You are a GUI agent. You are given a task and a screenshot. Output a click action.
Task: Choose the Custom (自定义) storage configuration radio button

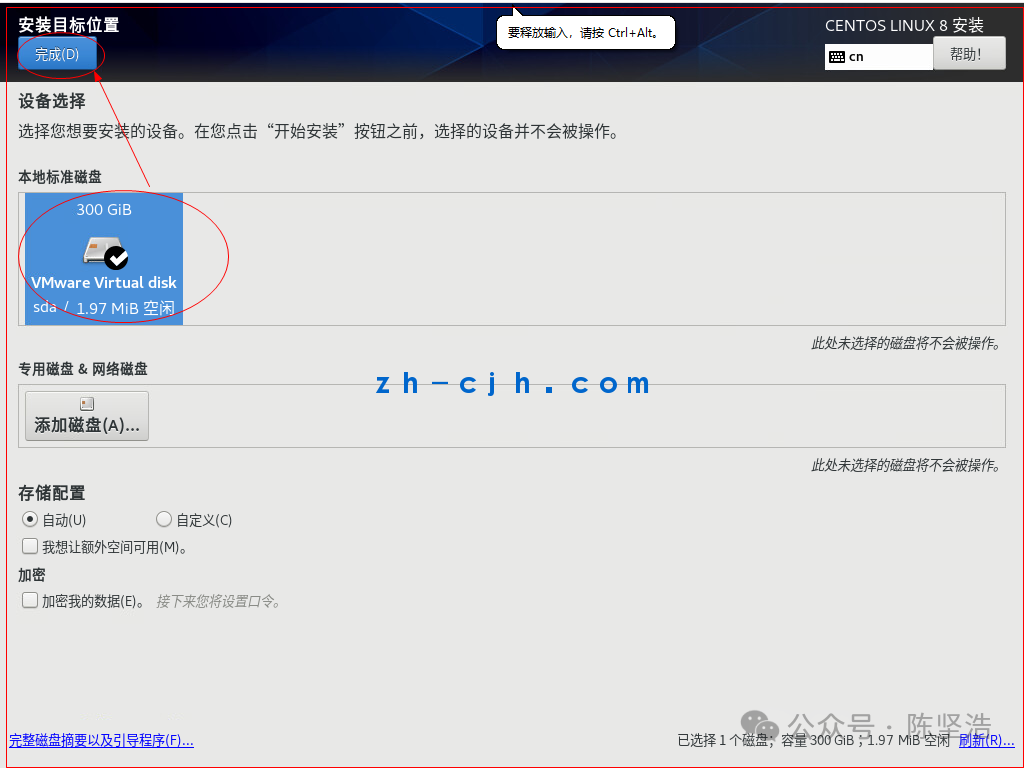[x=164, y=519]
